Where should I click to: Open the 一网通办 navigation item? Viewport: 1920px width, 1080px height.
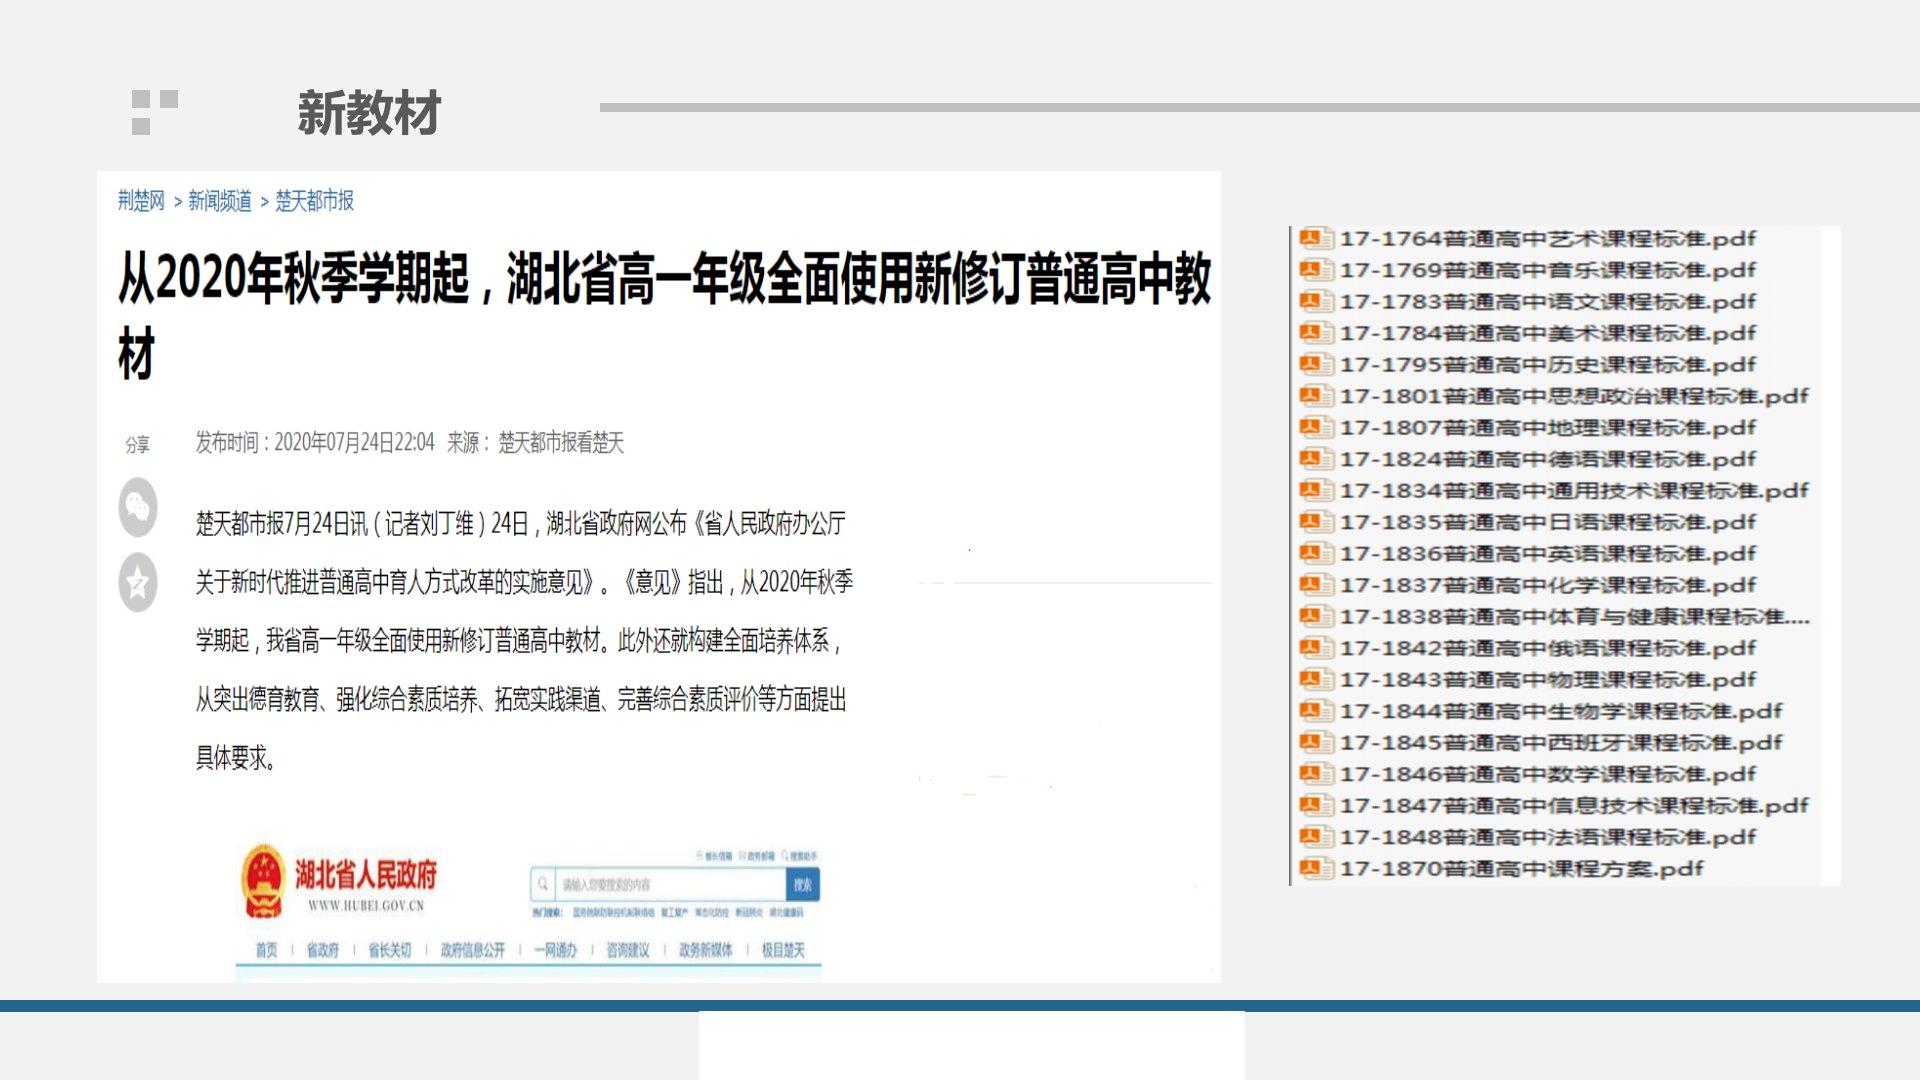coord(556,950)
